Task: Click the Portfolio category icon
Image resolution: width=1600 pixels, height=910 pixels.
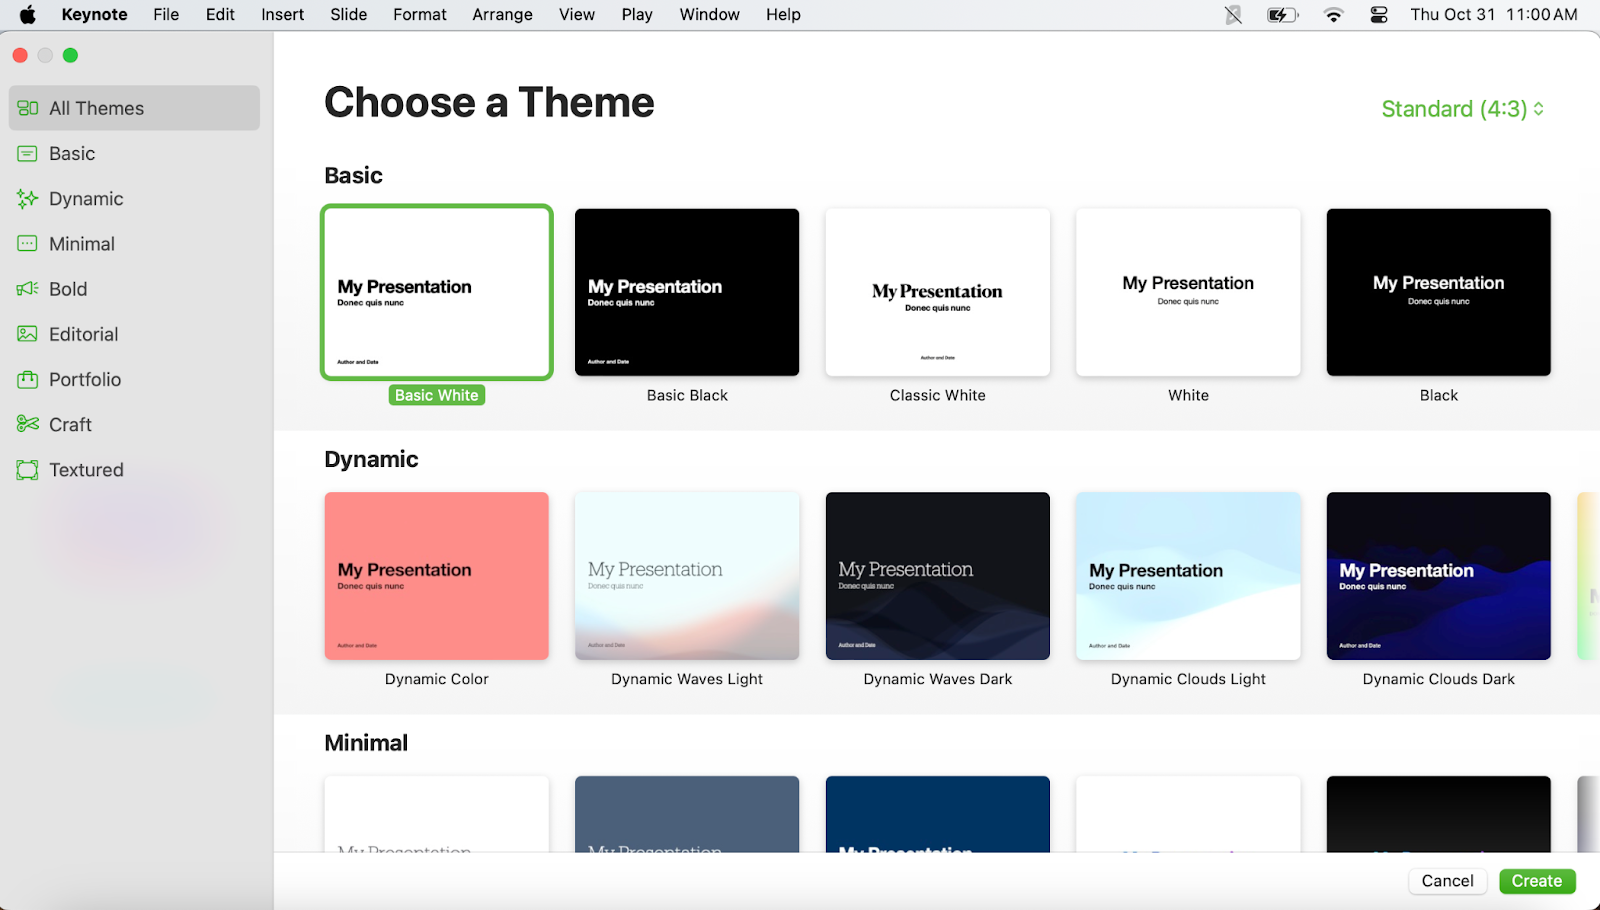Action: coord(27,379)
